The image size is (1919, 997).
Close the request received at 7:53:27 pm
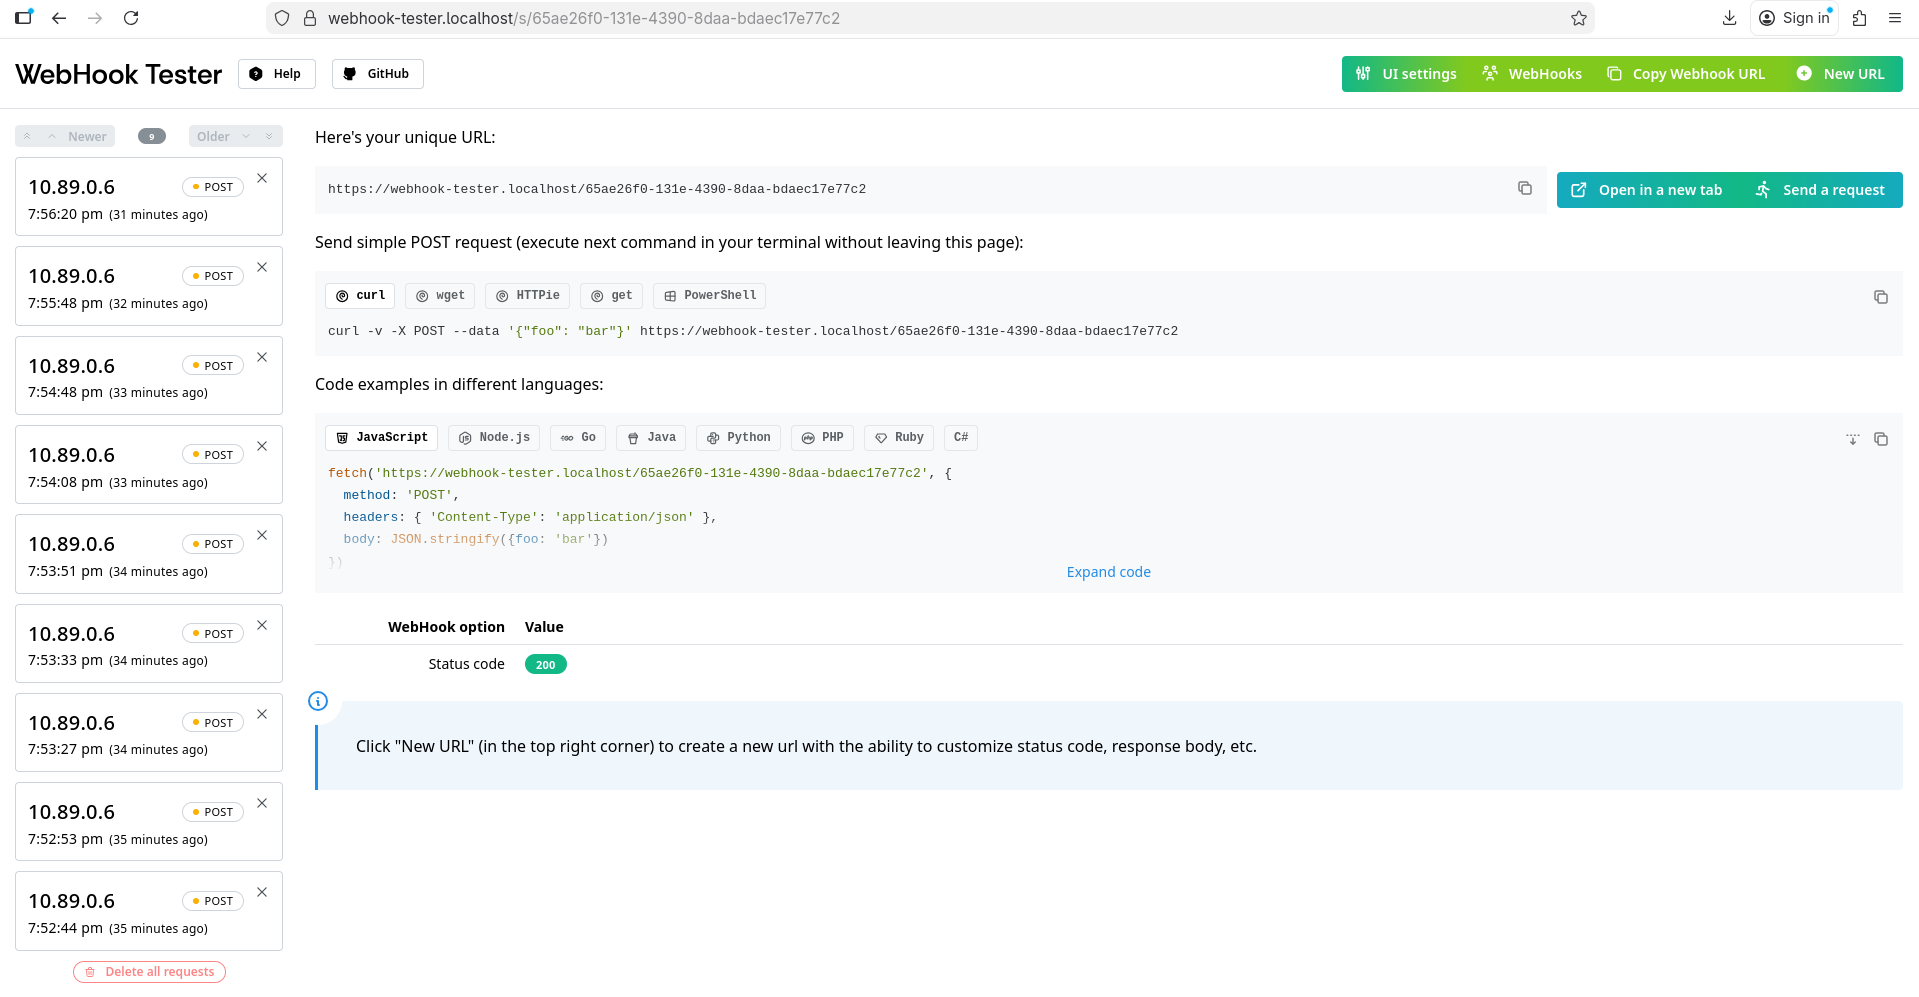click(x=262, y=714)
